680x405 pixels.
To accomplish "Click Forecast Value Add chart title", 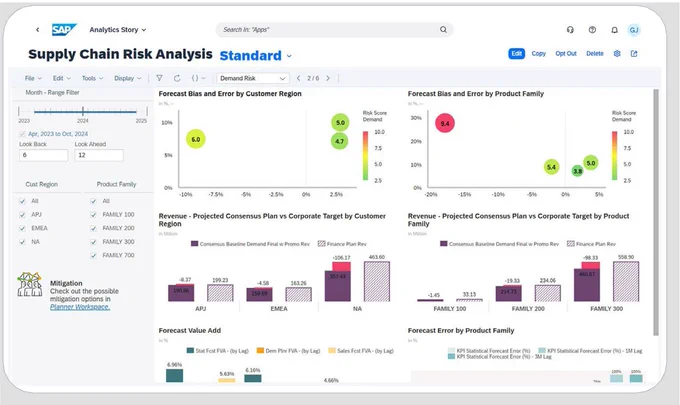I will point(190,330).
